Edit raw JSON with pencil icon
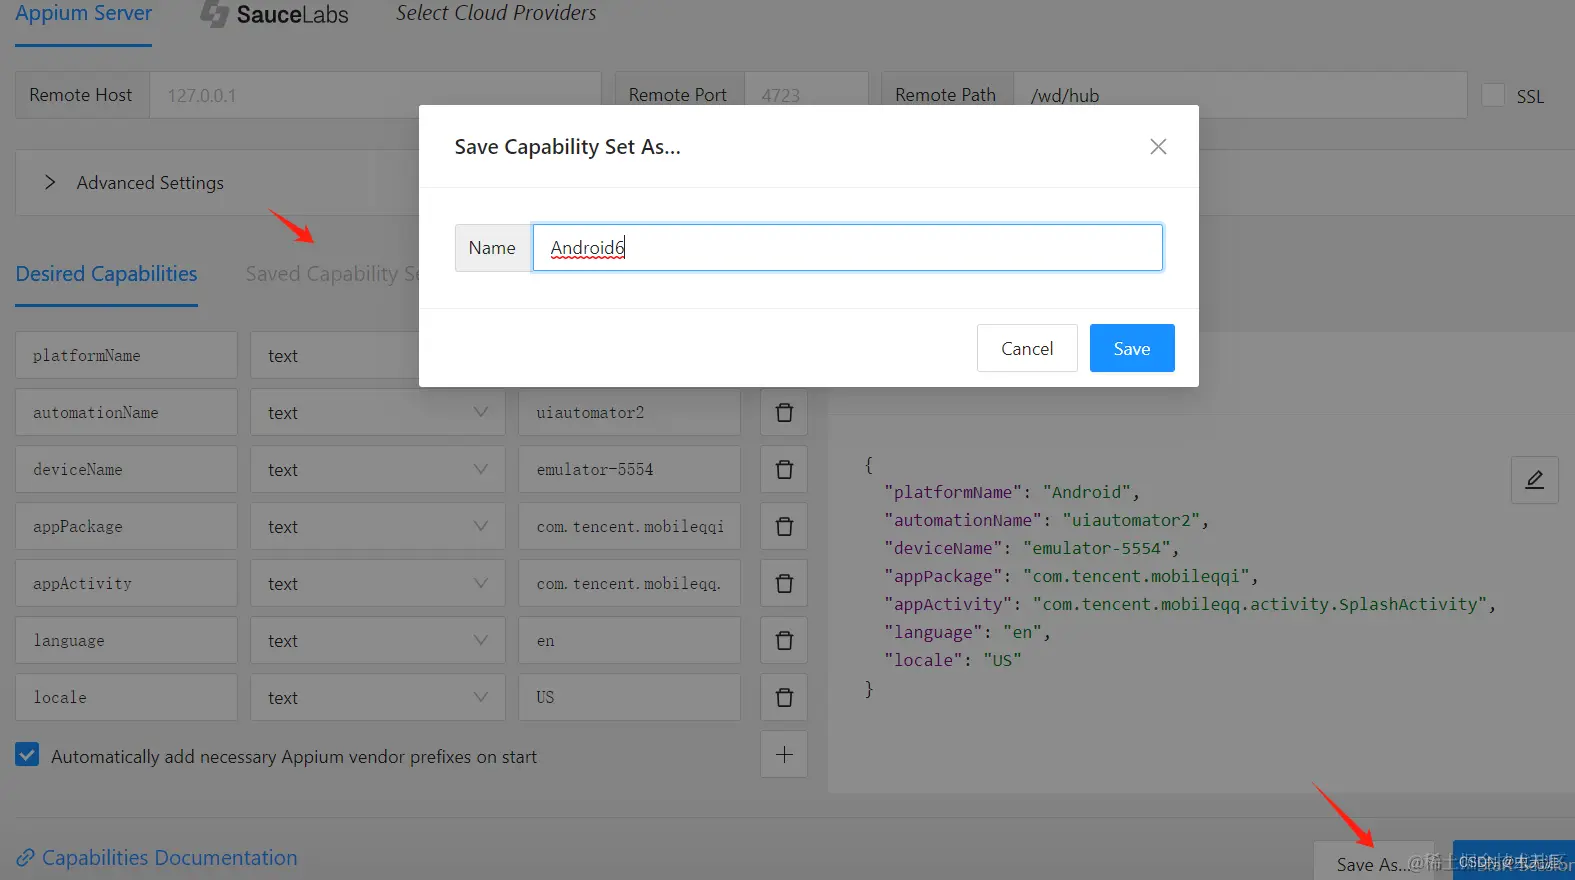The width and height of the screenshot is (1575, 880). point(1534,480)
